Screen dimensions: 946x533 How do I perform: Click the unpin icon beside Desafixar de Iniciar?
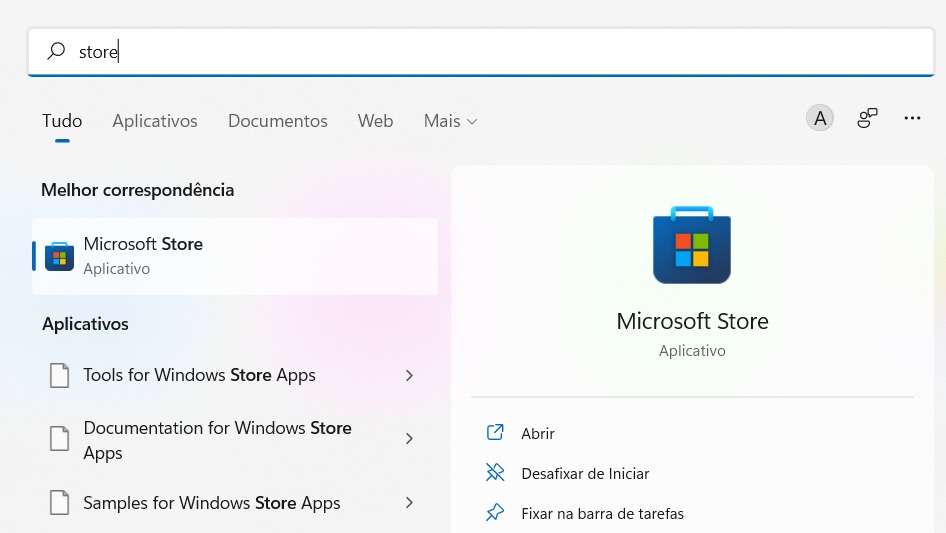pyautogui.click(x=495, y=472)
